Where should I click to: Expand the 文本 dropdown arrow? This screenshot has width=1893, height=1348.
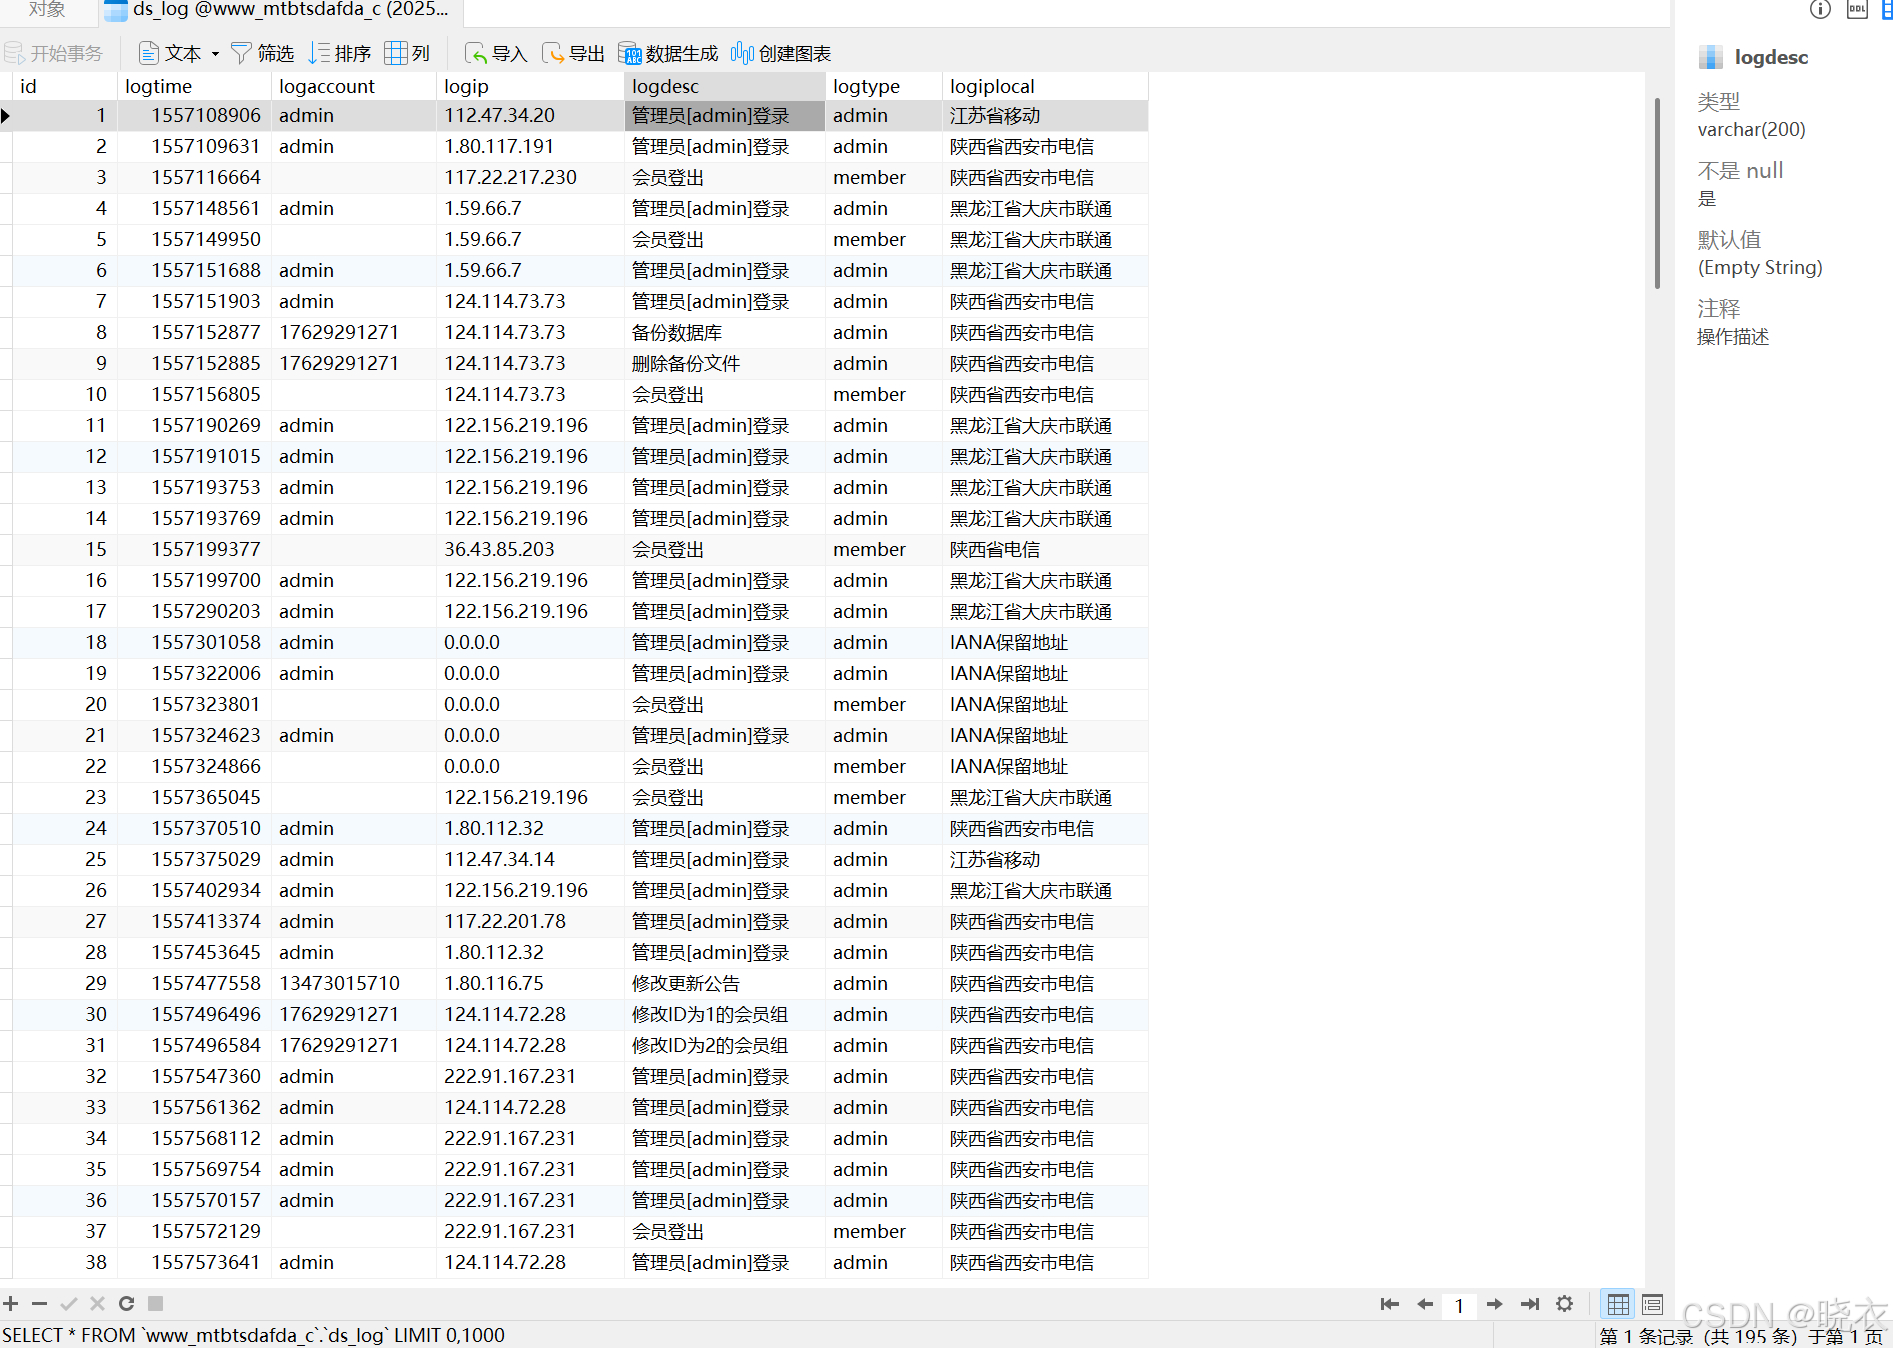[x=215, y=54]
